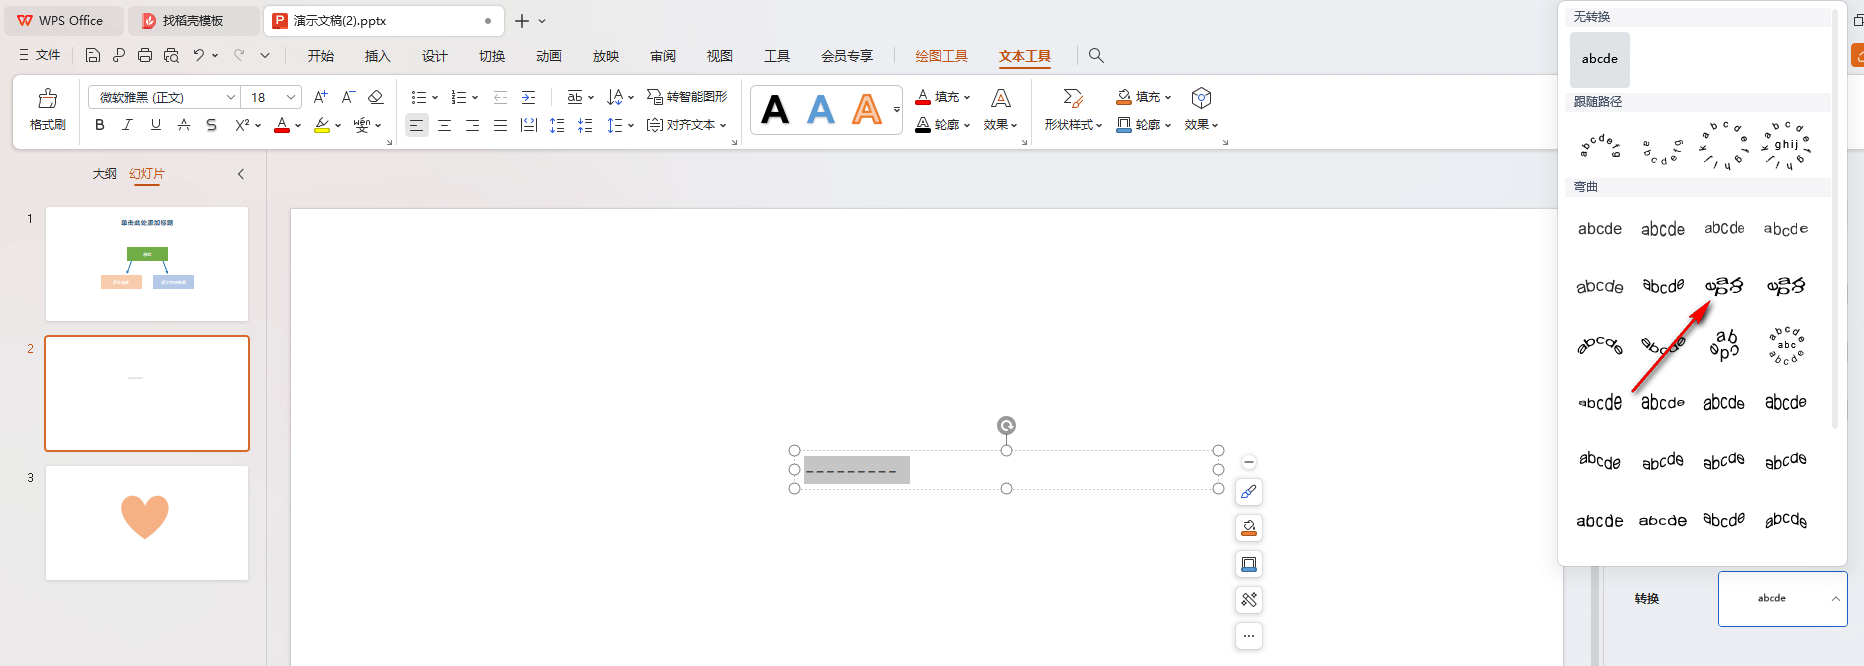Click the Save icon in the quick access bar

(x=93, y=55)
